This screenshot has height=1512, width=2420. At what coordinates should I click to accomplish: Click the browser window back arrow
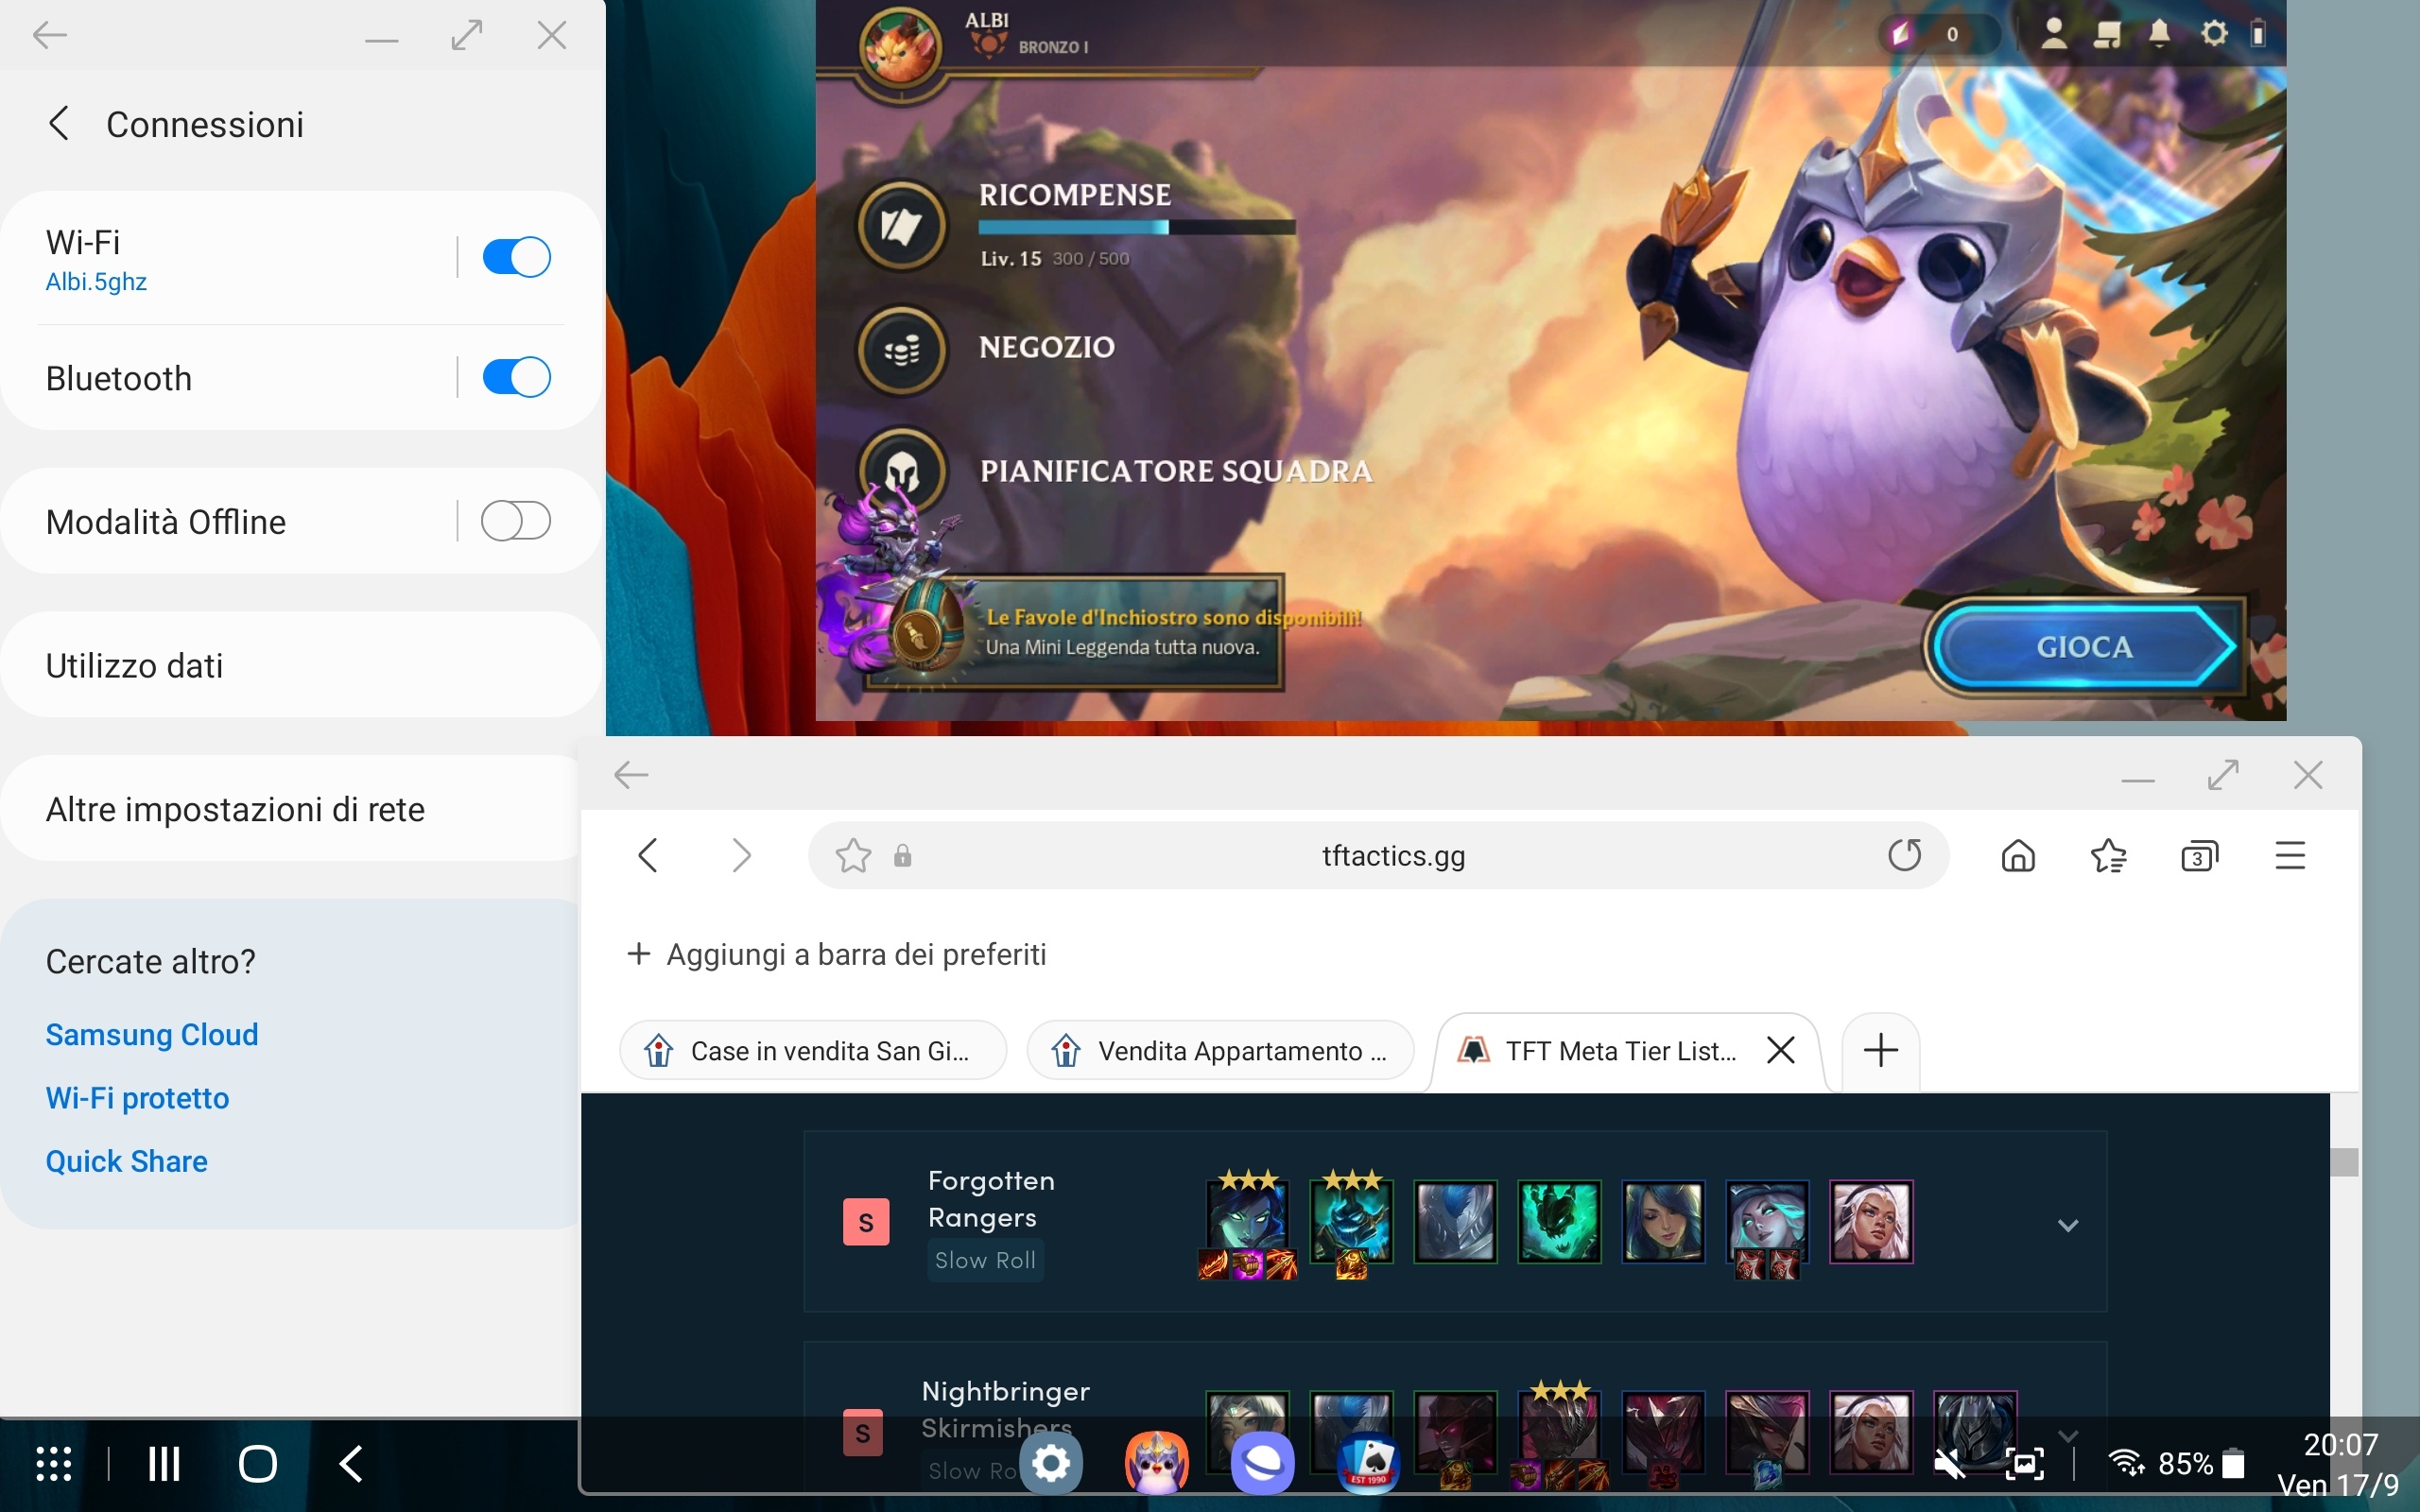pyautogui.click(x=631, y=775)
